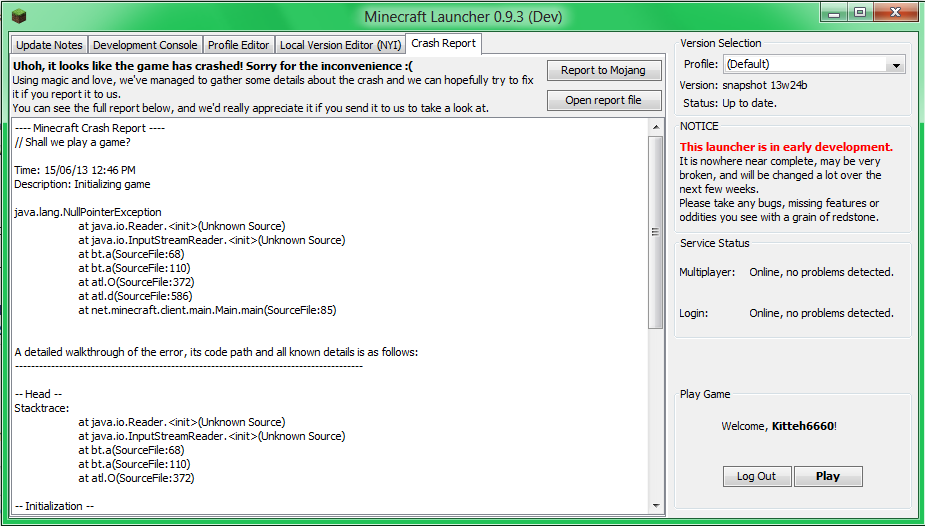Click '---- Minecraft Crash Report ----' header line
The height and width of the screenshot is (526, 925).
click(90, 128)
